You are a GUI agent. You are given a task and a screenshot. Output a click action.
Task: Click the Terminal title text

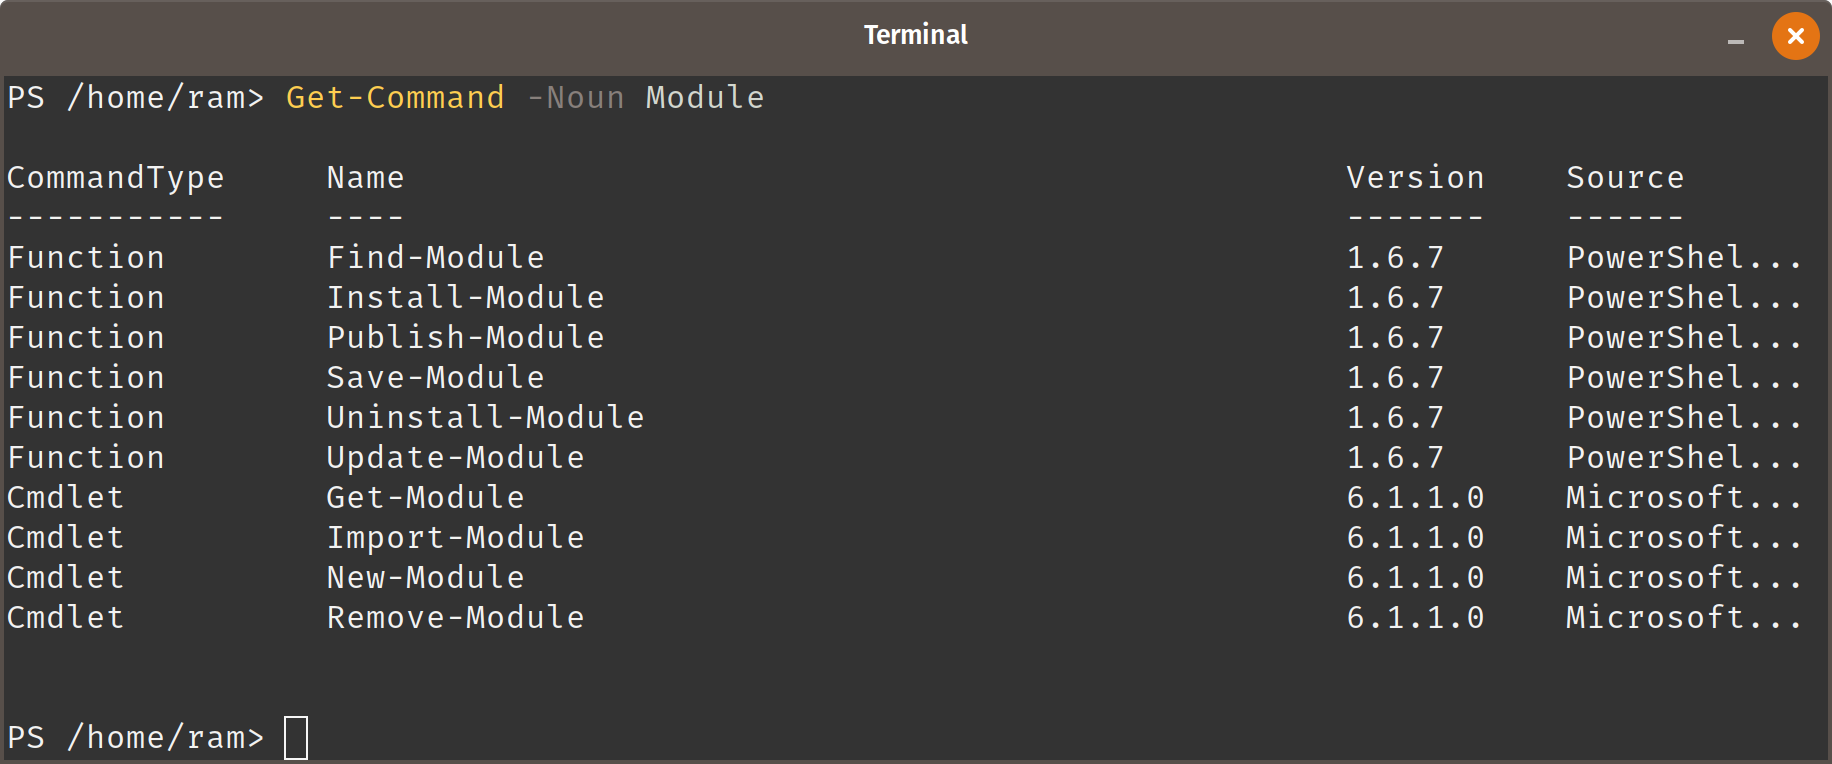pyautogui.click(x=915, y=35)
